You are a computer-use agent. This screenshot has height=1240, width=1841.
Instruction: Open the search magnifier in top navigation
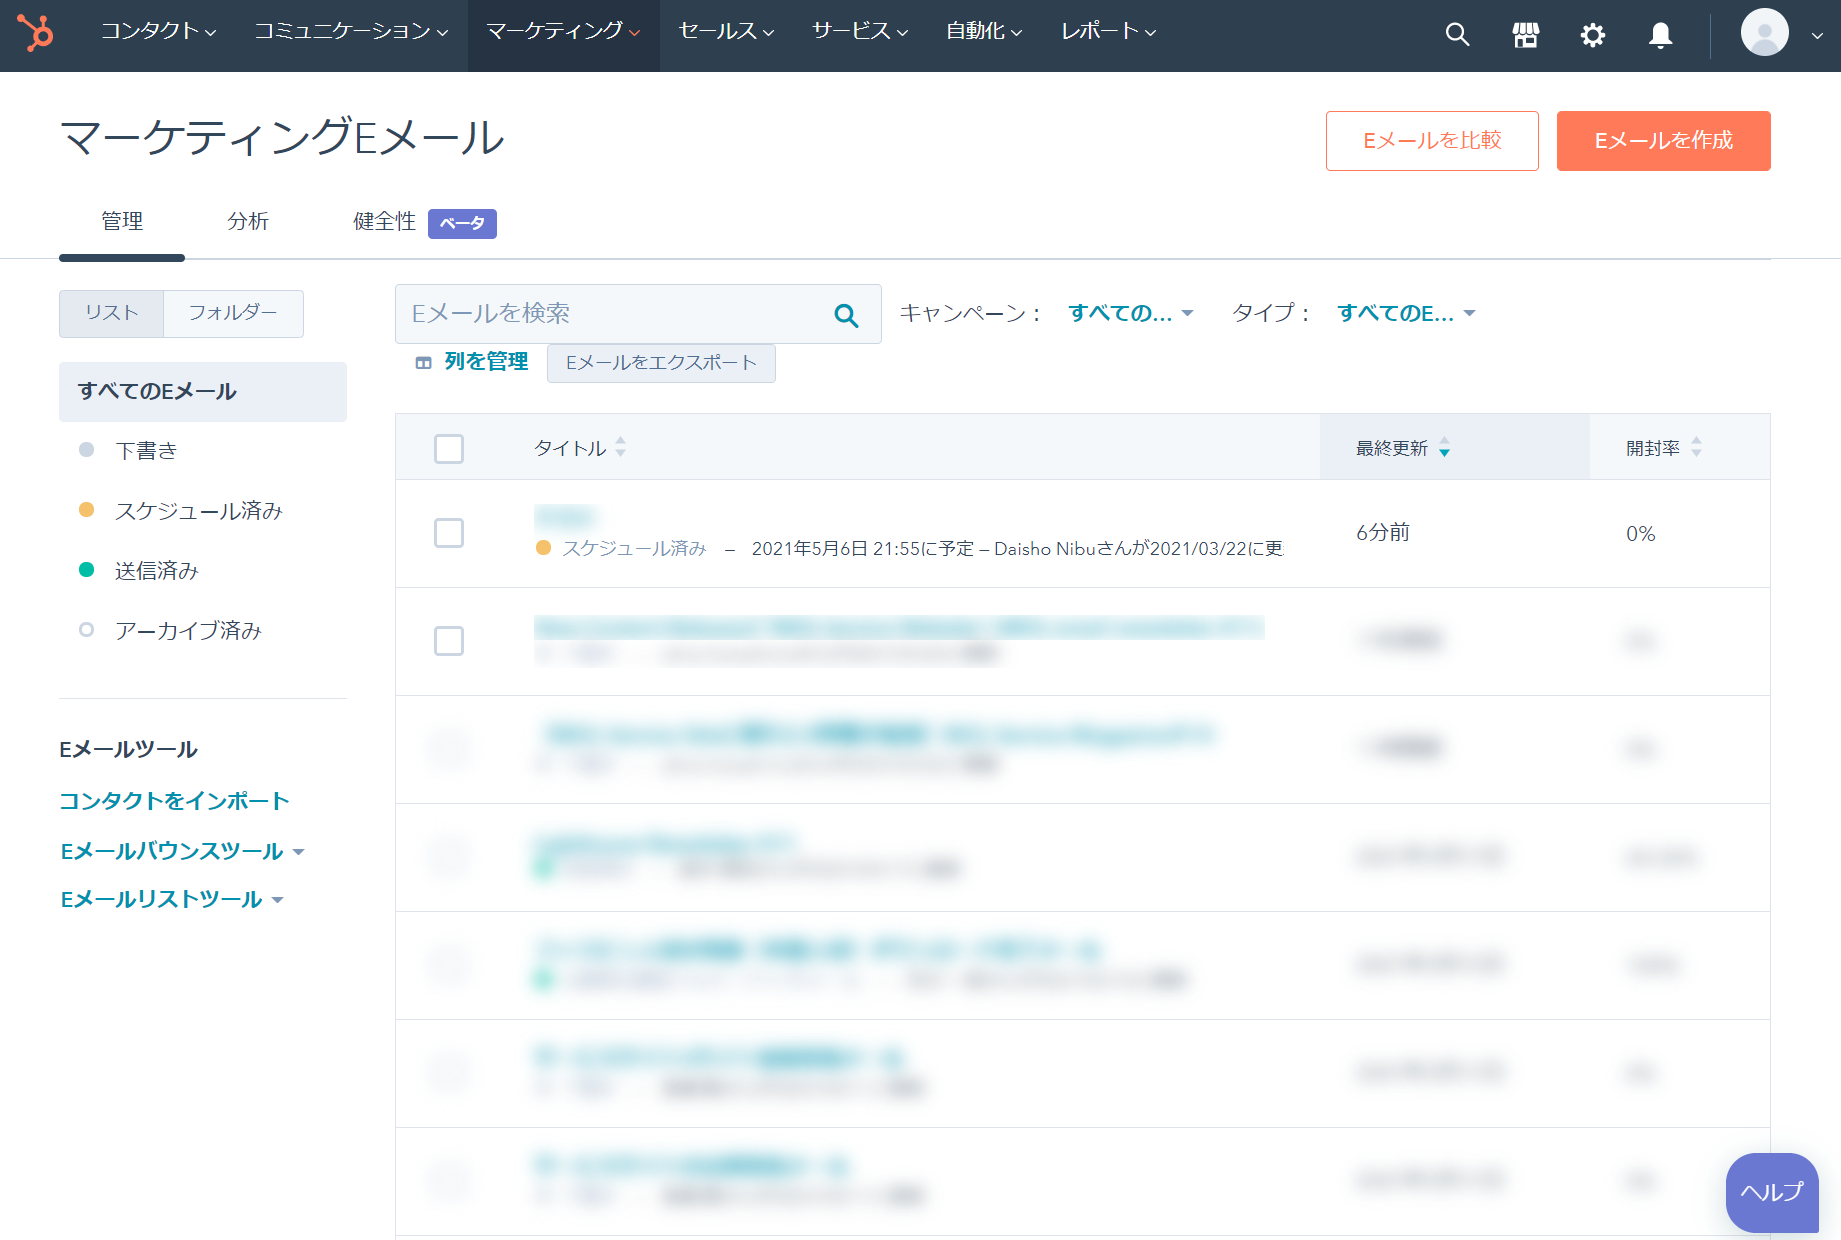pyautogui.click(x=1457, y=35)
